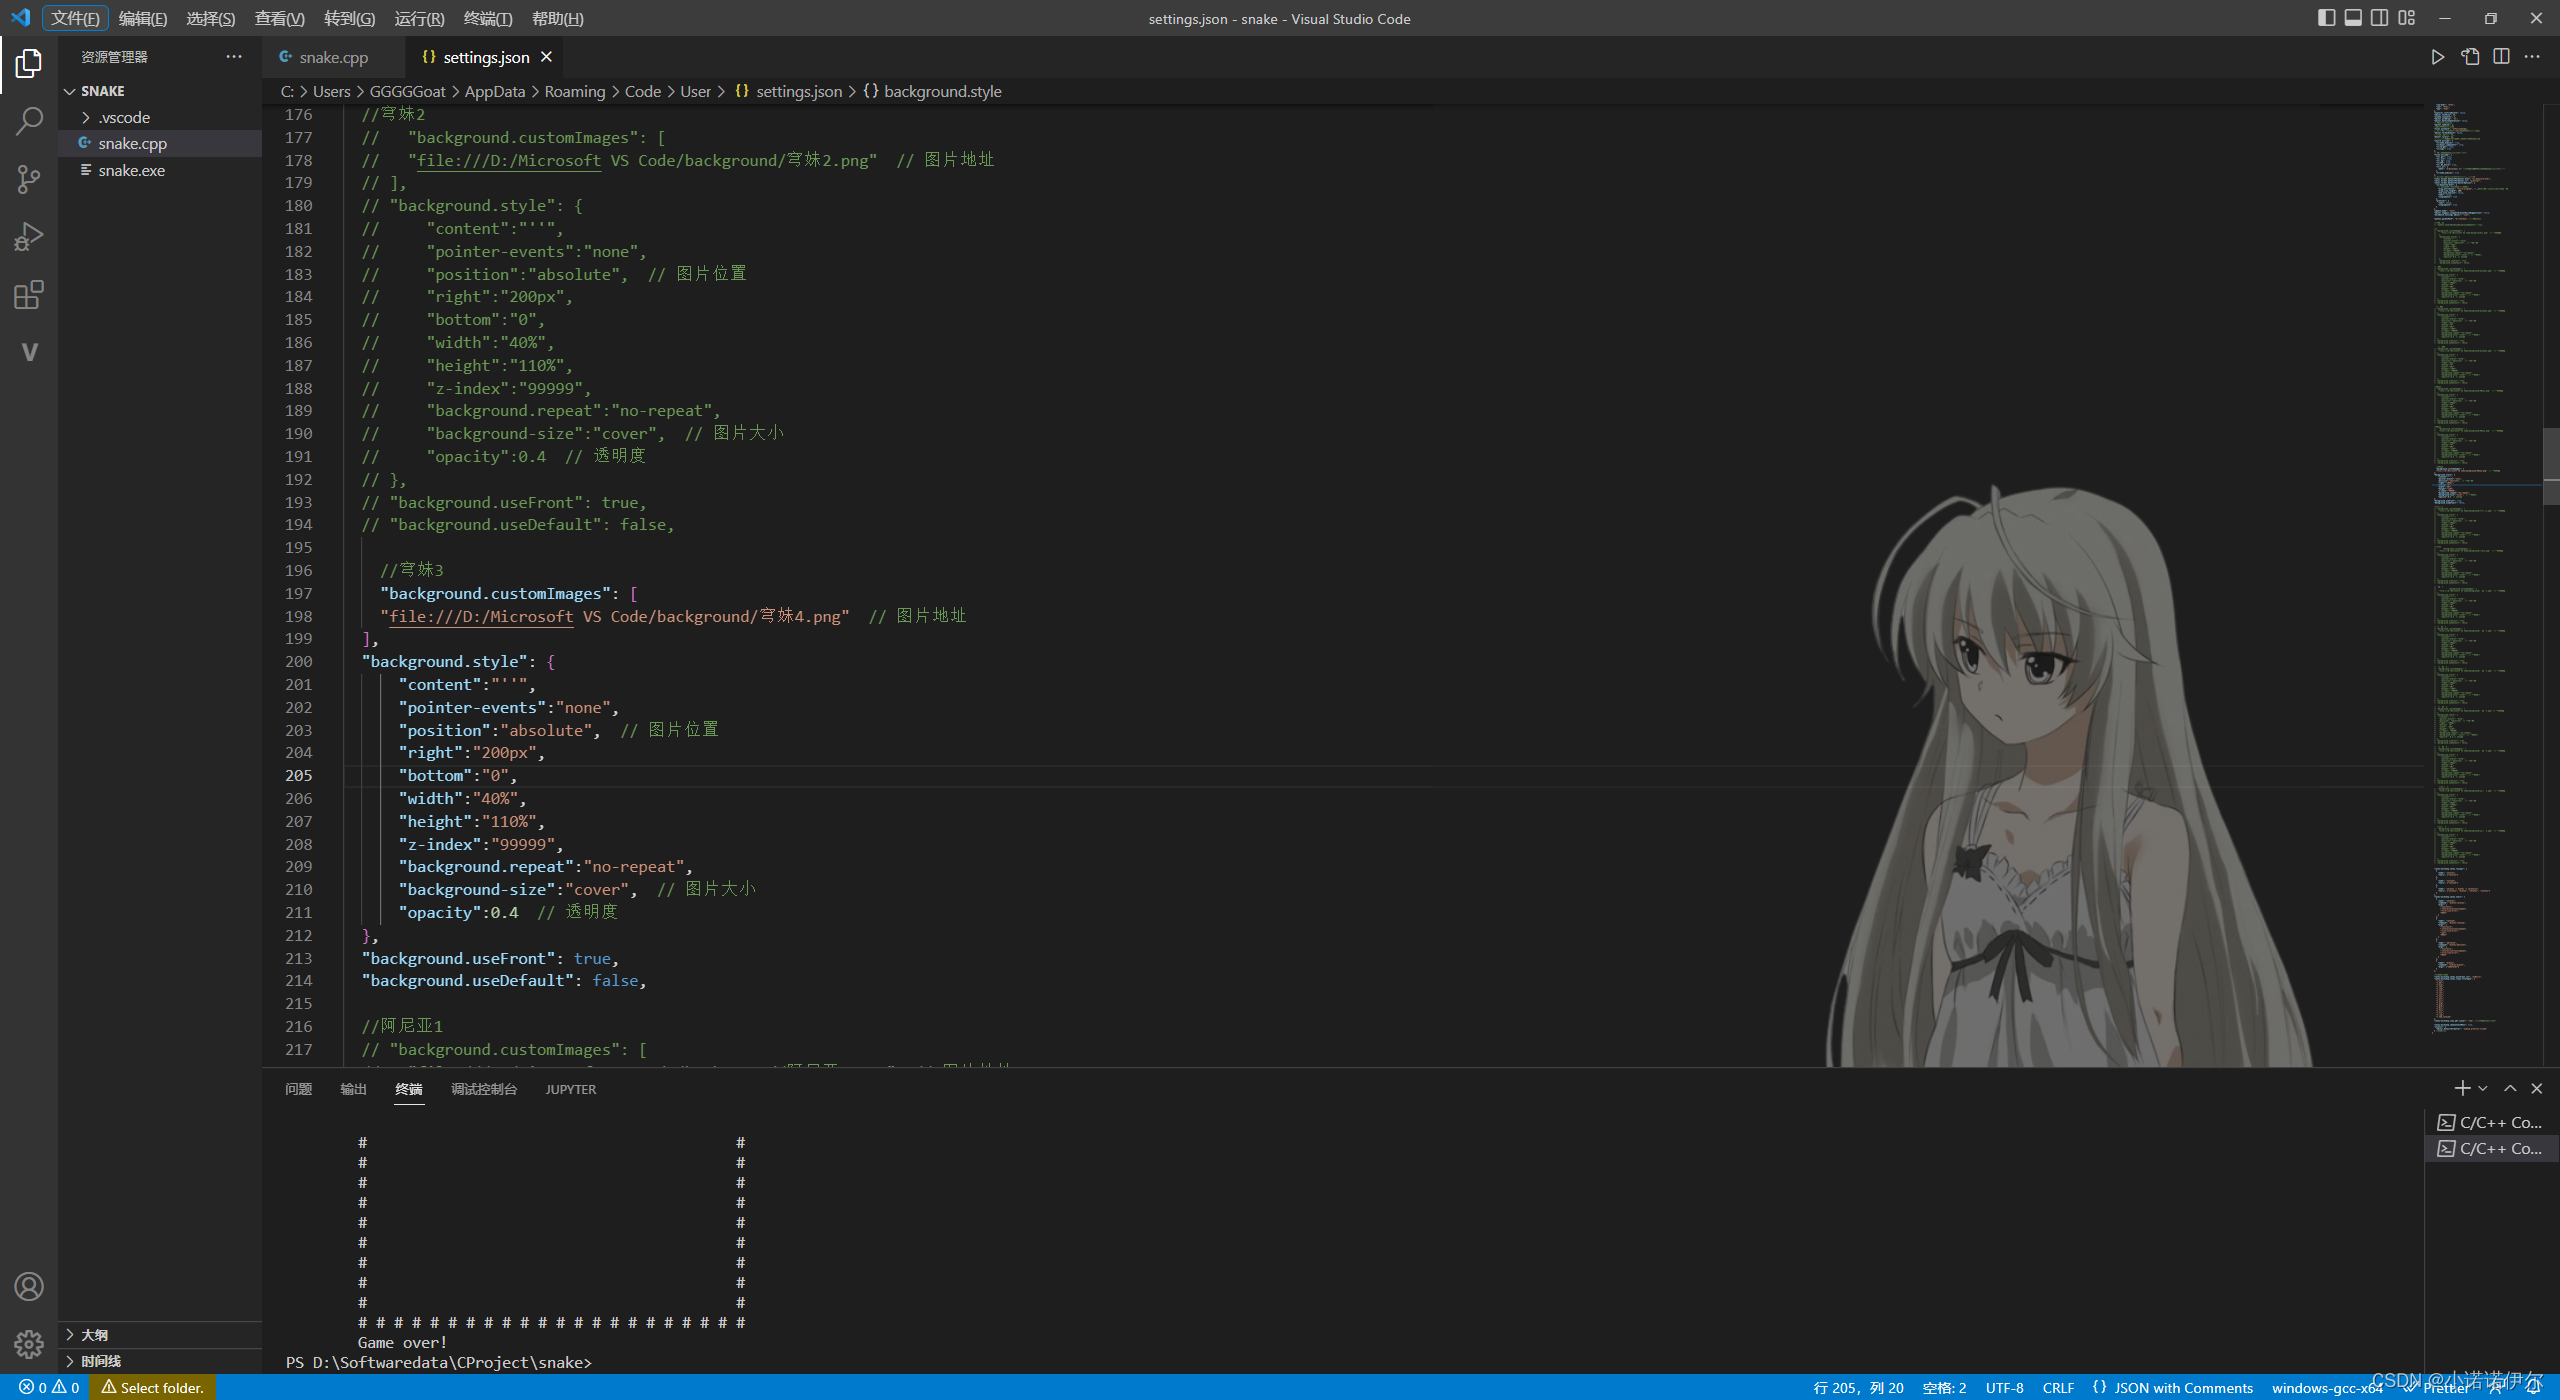Open the Accounts icon
This screenshot has height=1400, width=2560.
(29, 1286)
